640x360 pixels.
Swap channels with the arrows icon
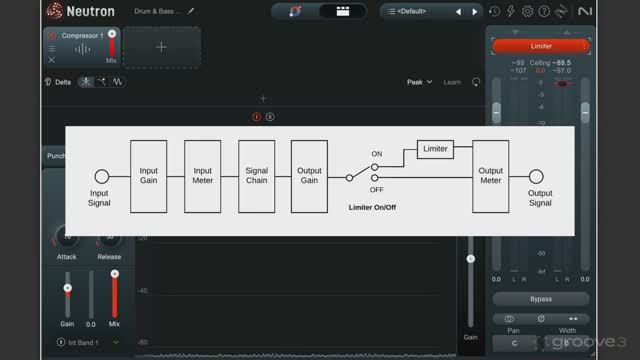click(x=573, y=318)
